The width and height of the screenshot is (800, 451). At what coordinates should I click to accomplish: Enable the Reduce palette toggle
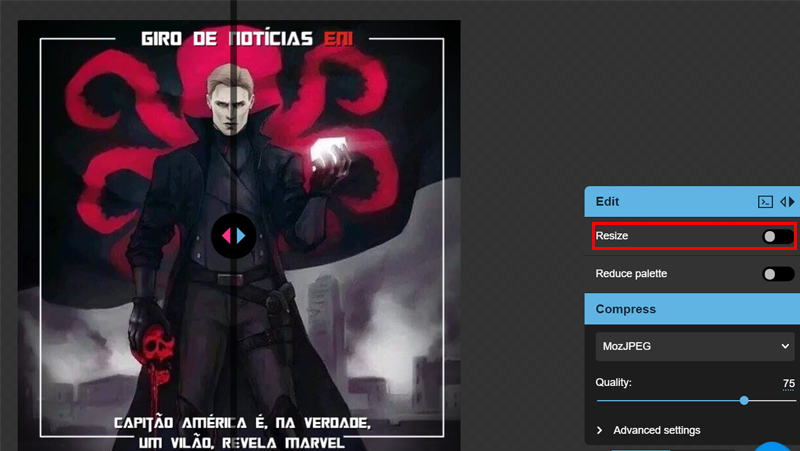pyautogui.click(x=778, y=274)
